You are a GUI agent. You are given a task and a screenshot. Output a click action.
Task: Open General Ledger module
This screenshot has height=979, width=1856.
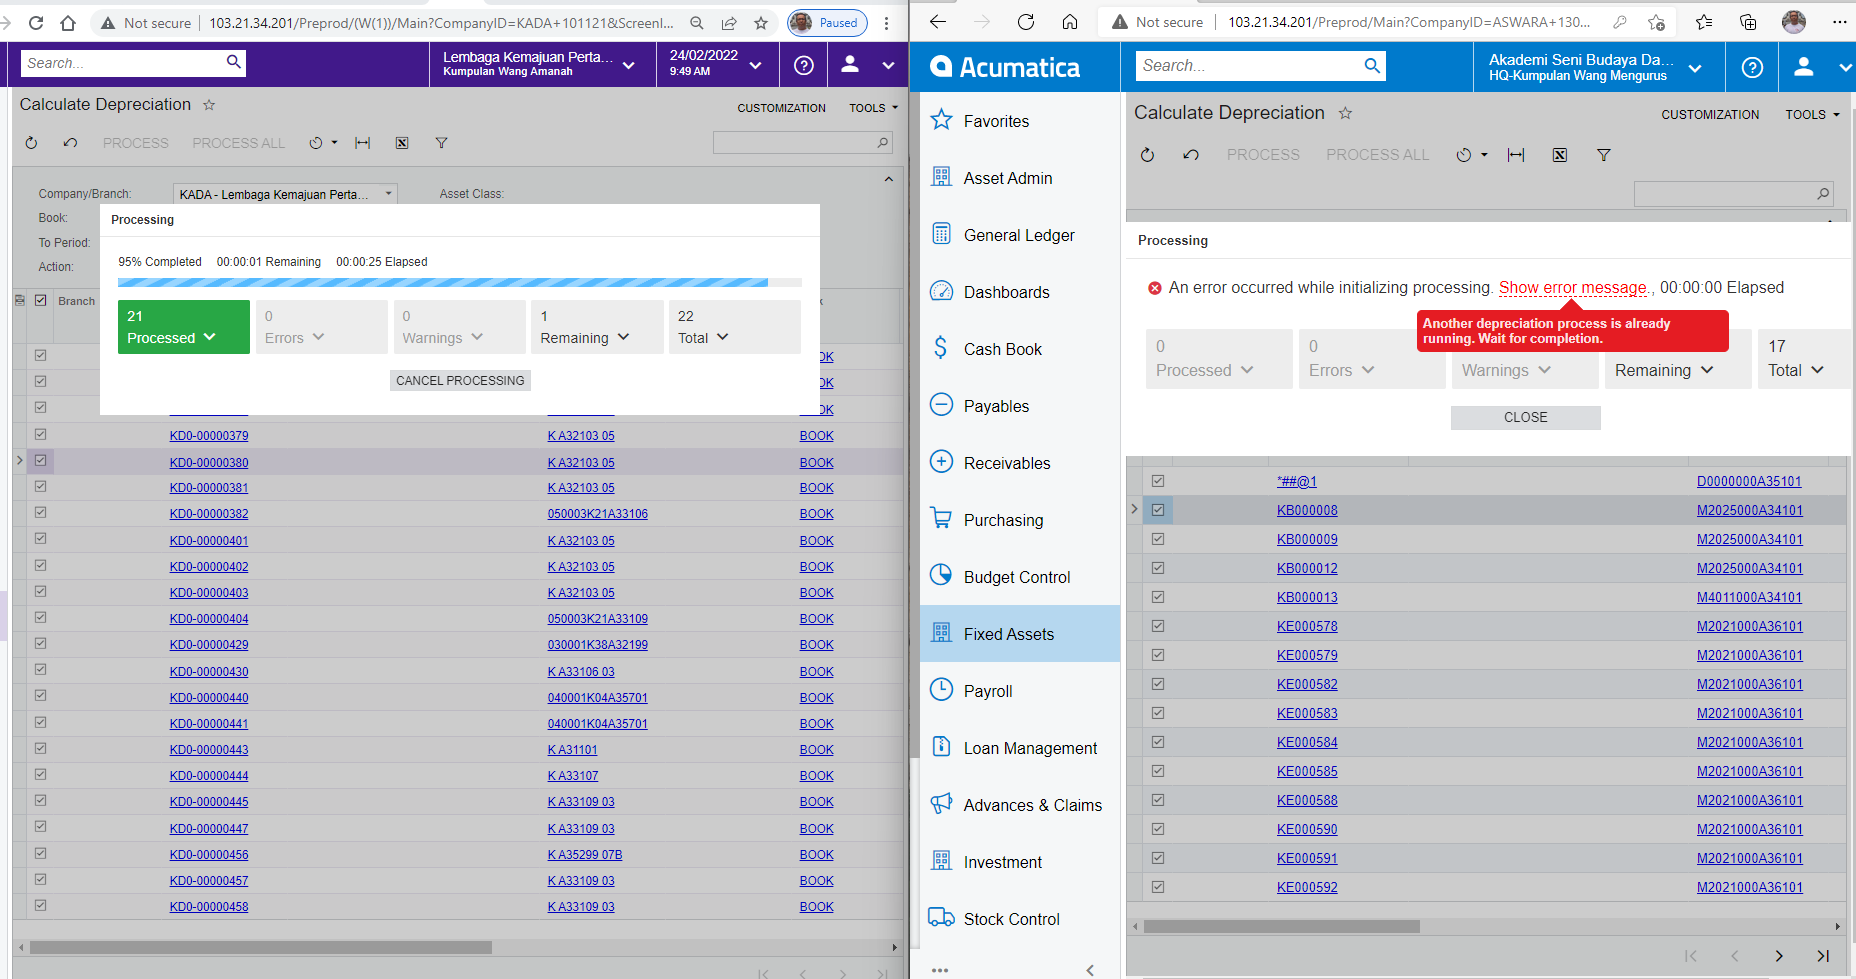[1019, 235]
